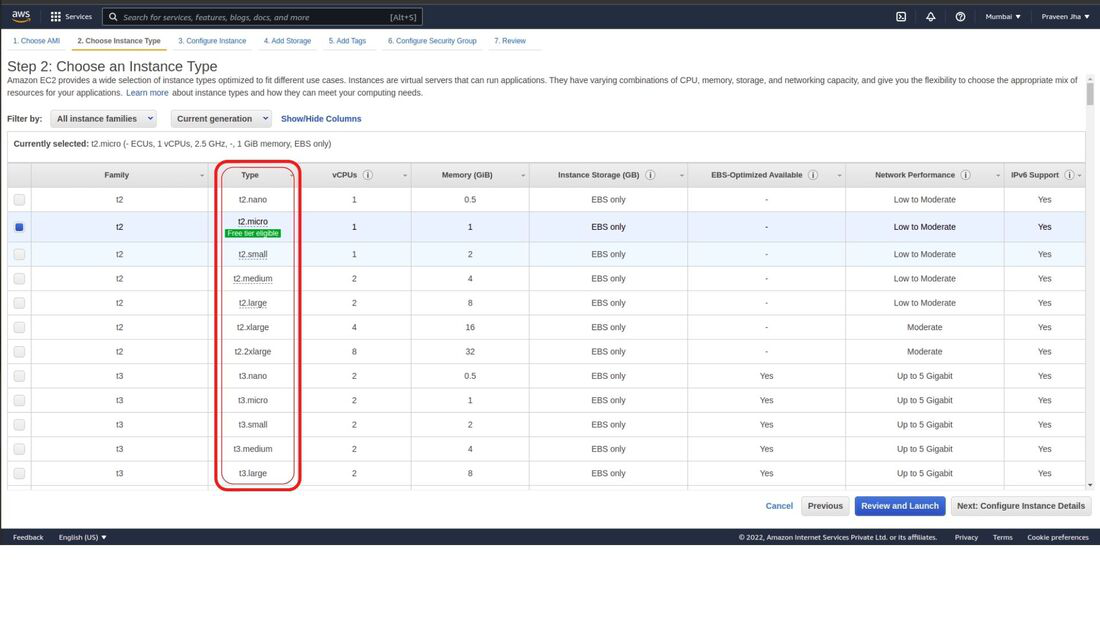This screenshot has height=619, width=1100.
Task: Click the Free tier eligible badge
Action: coord(253,233)
